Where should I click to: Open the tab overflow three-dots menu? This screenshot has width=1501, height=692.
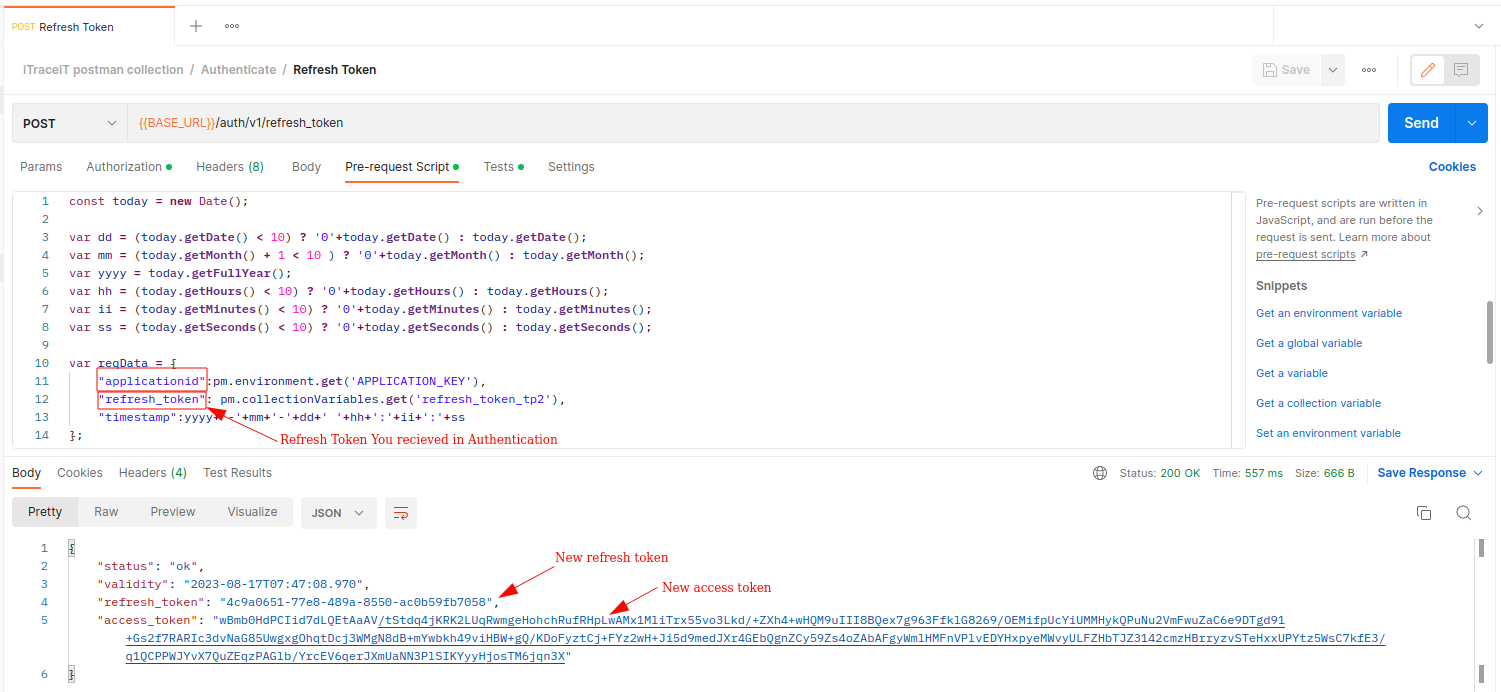coord(232,26)
